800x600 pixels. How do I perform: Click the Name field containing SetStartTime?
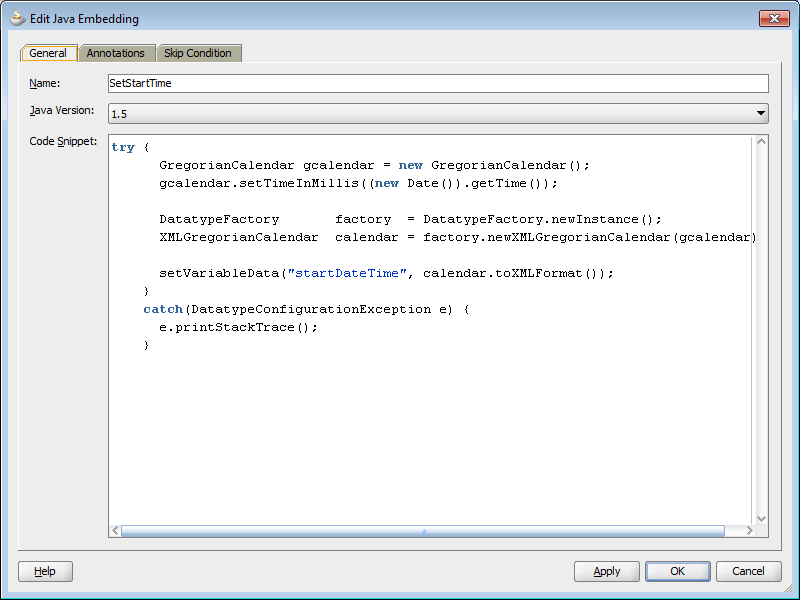coord(438,83)
